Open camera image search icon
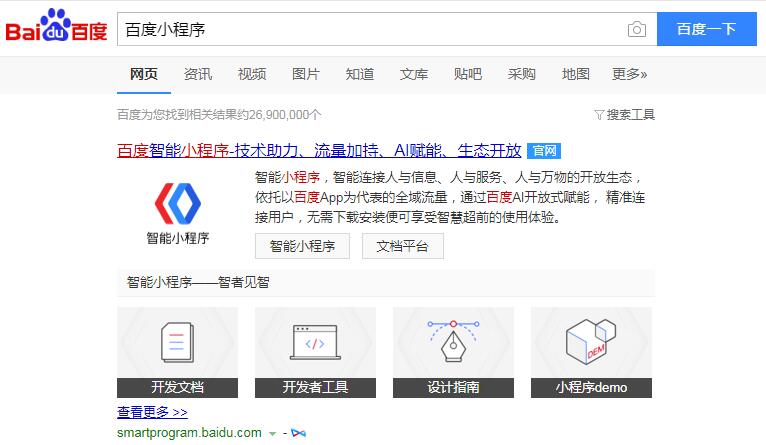 [637, 29]
